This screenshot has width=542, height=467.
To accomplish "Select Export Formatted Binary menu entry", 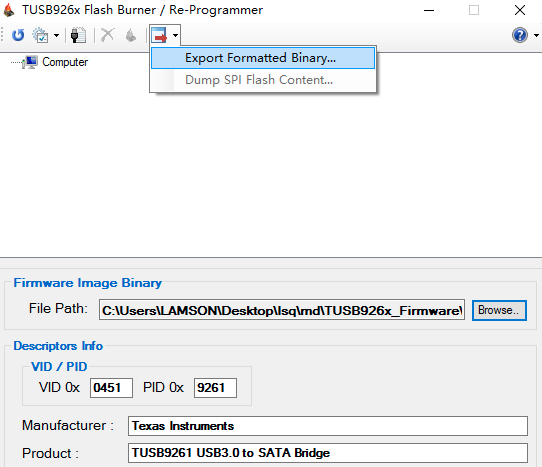I will pyautogui.click(x=263, y=58).
